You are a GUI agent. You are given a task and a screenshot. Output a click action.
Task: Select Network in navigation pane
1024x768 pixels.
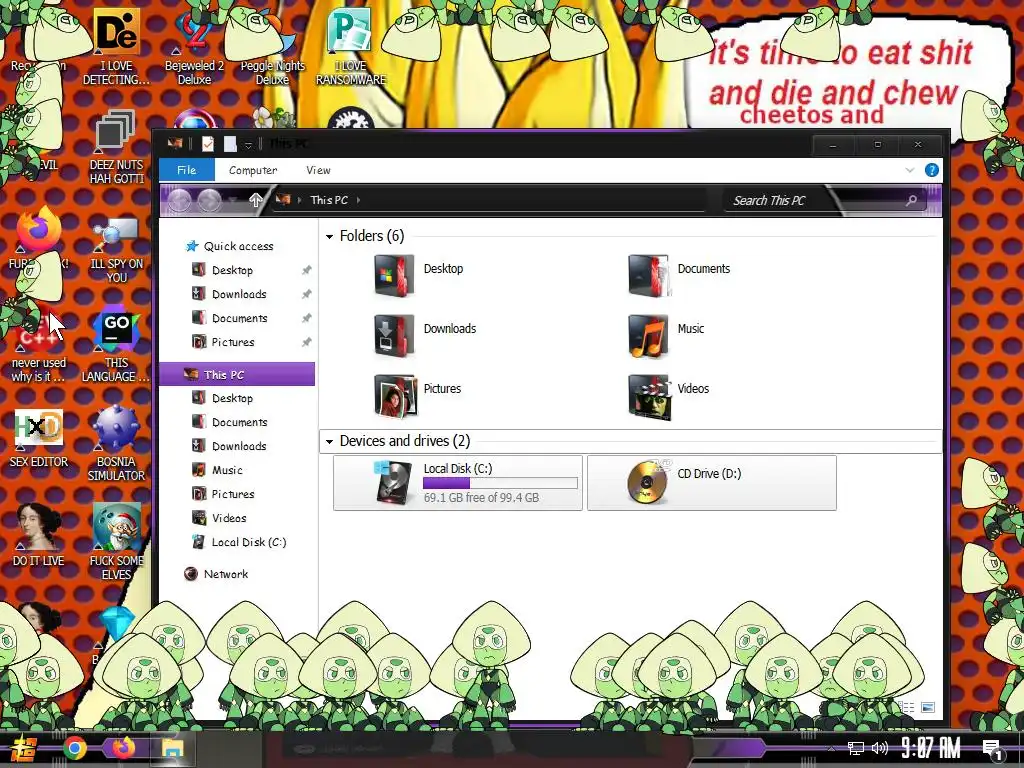click(216, 574)
